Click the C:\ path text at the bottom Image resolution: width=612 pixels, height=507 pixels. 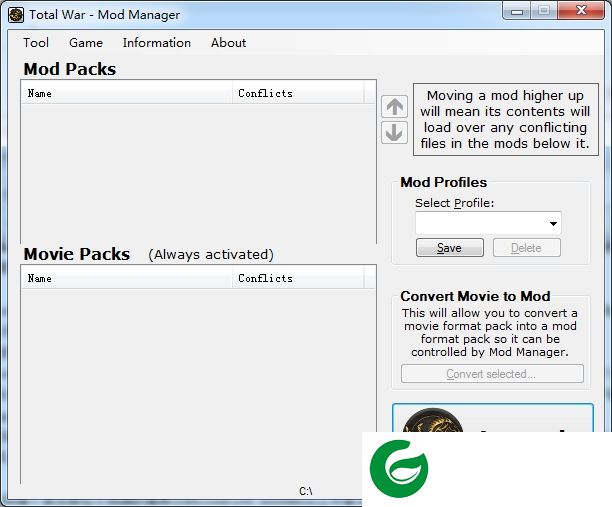click(x=306, y=491)
